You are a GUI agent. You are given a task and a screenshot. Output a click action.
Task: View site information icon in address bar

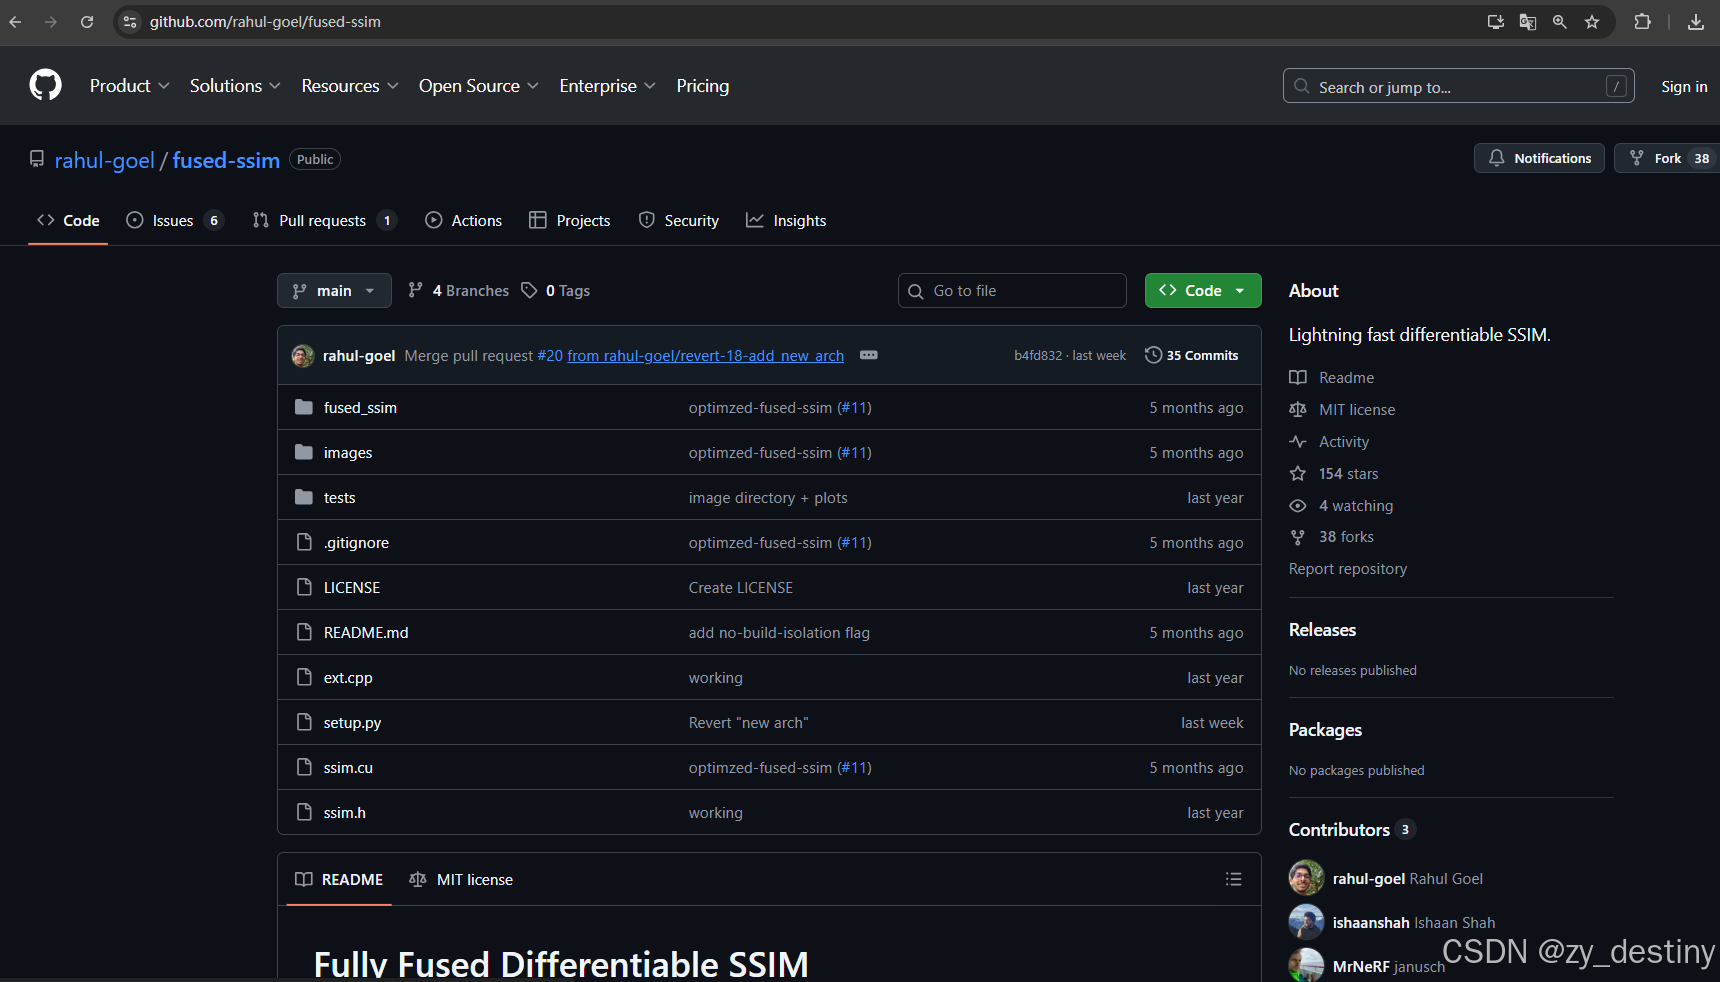[130, 21]
